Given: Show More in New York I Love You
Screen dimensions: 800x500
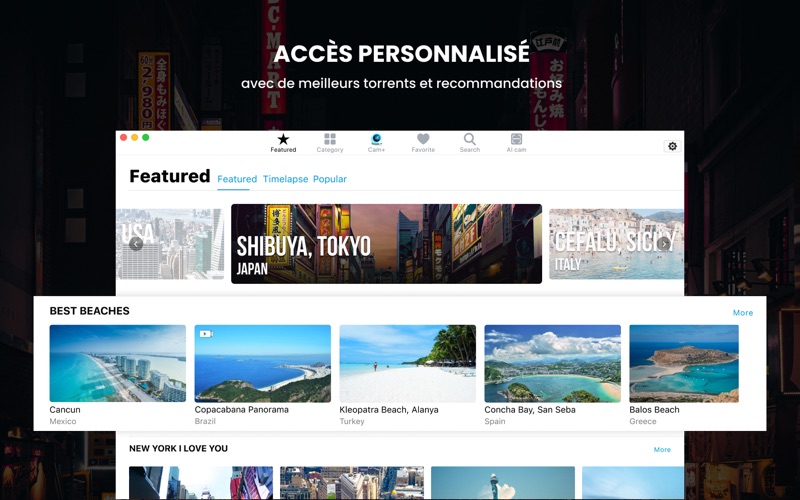Looking at the screenshot, I should [662, 449].
